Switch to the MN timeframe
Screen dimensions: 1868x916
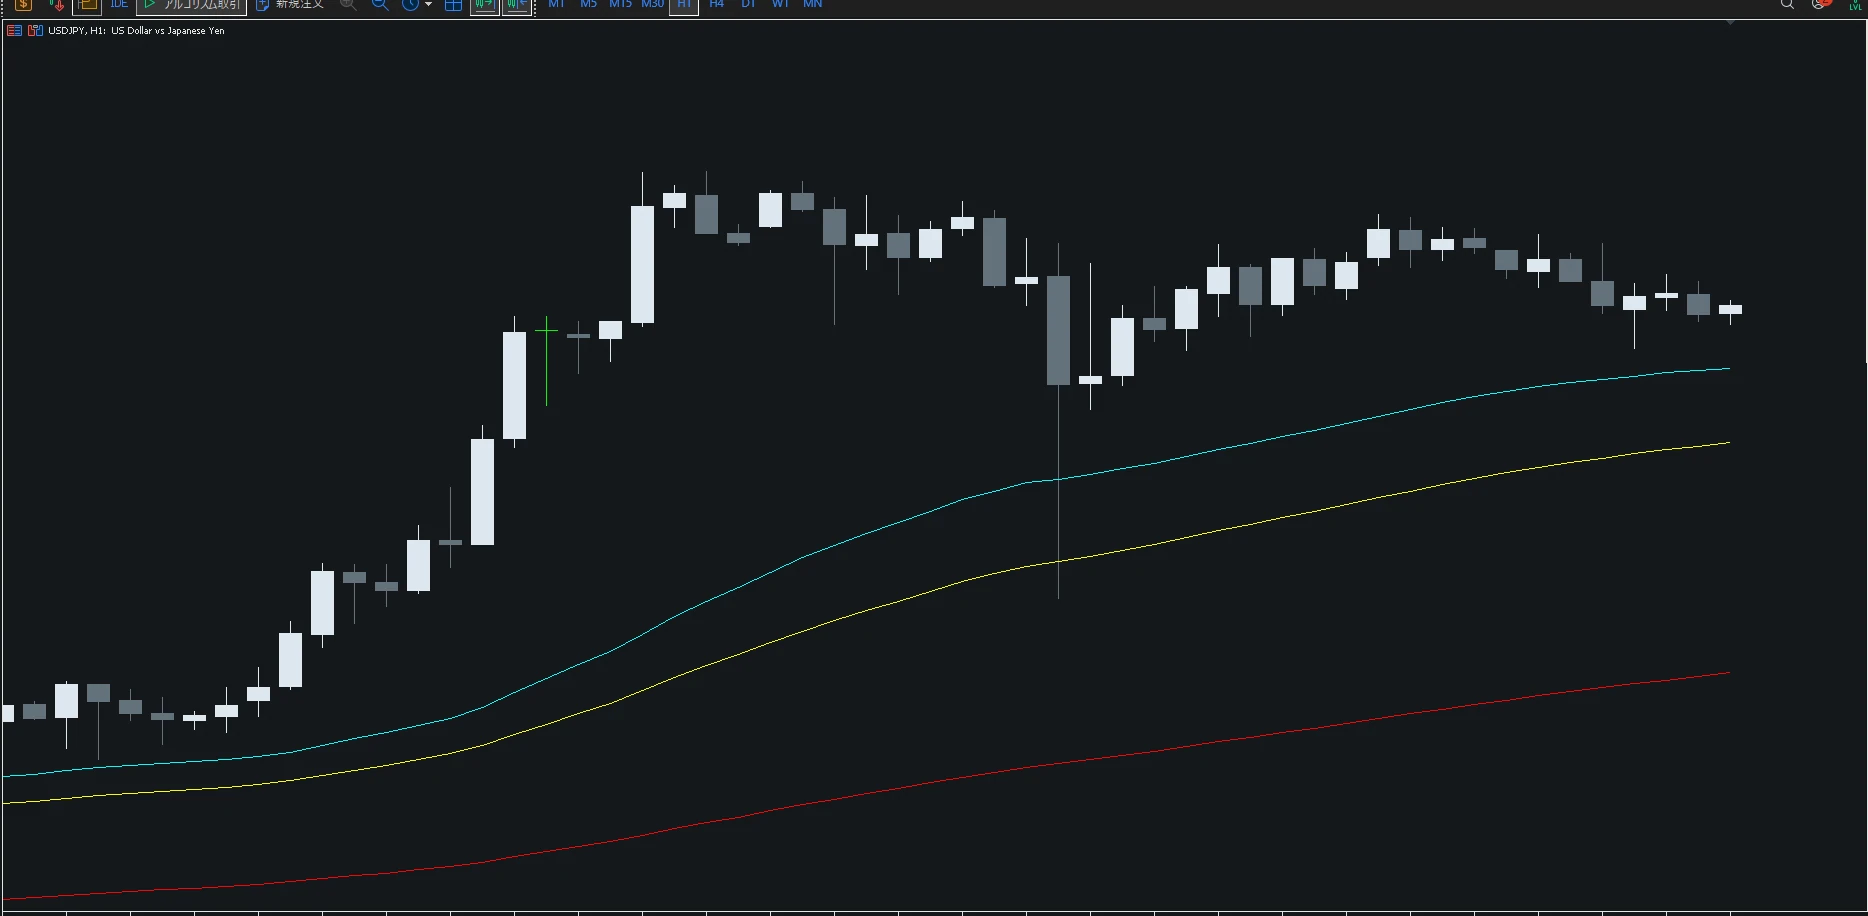click(x=813, y=4)
